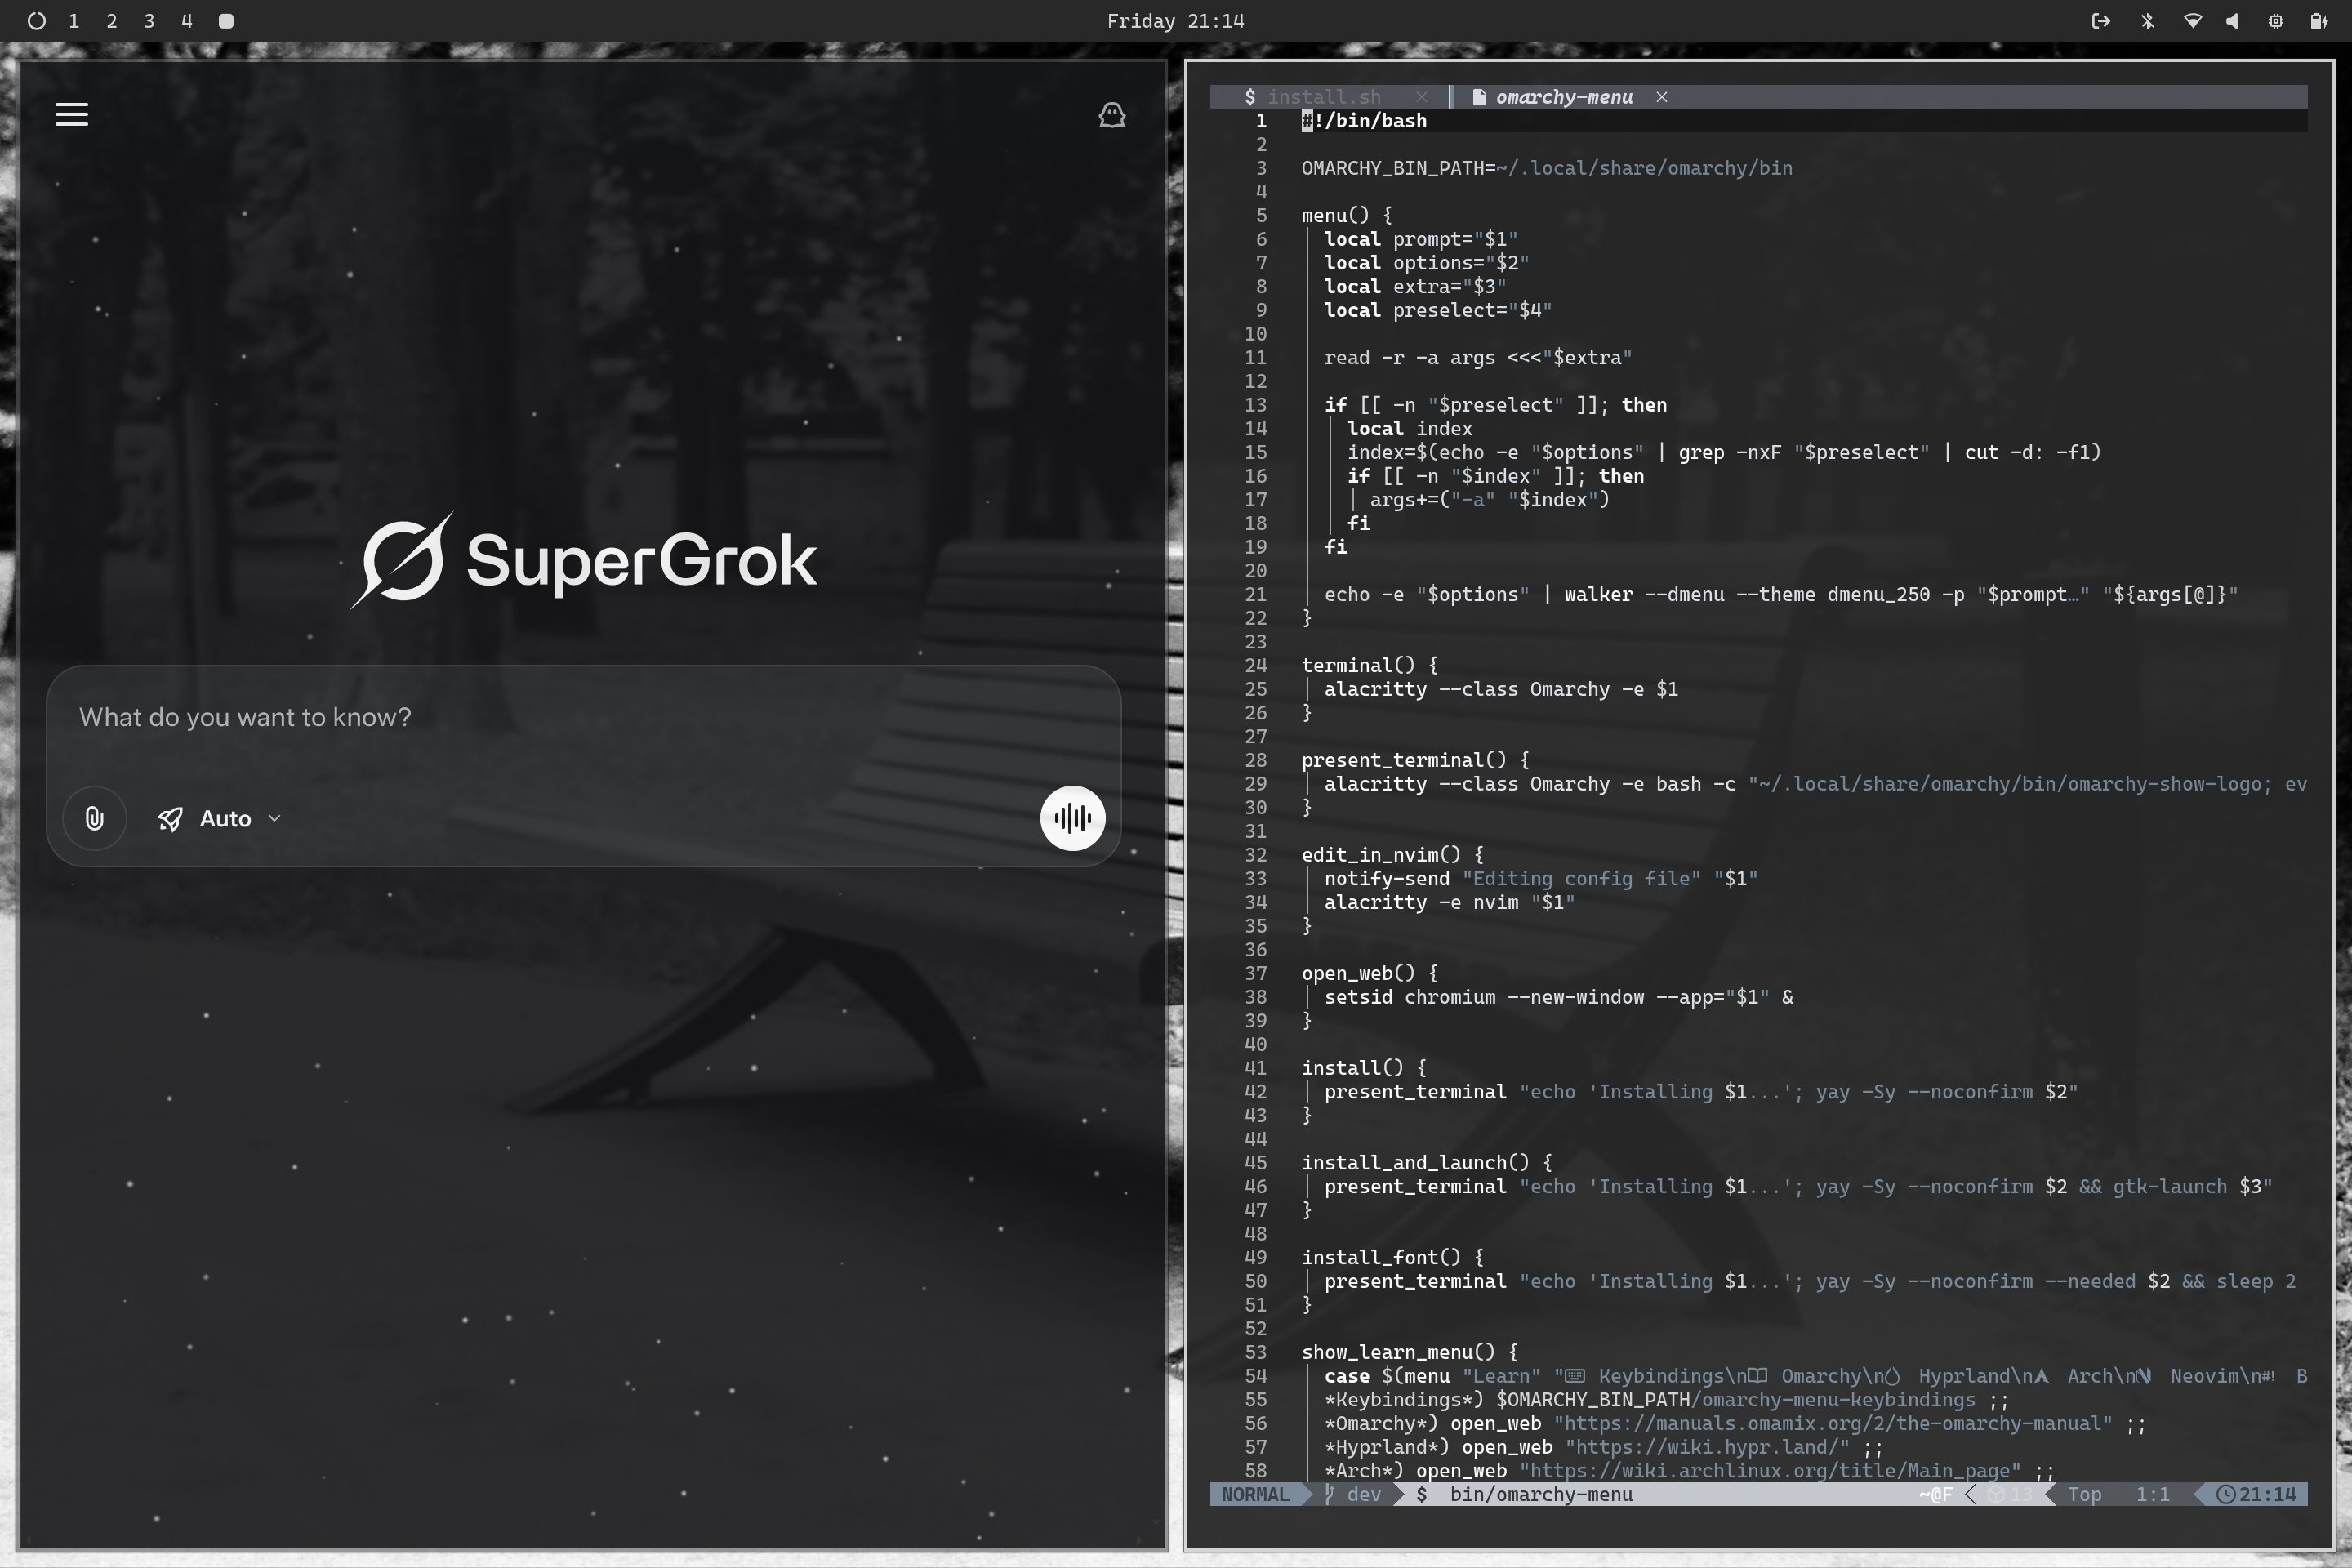Click line 1 shebang #!/bin/bash

pos(1364,121)
